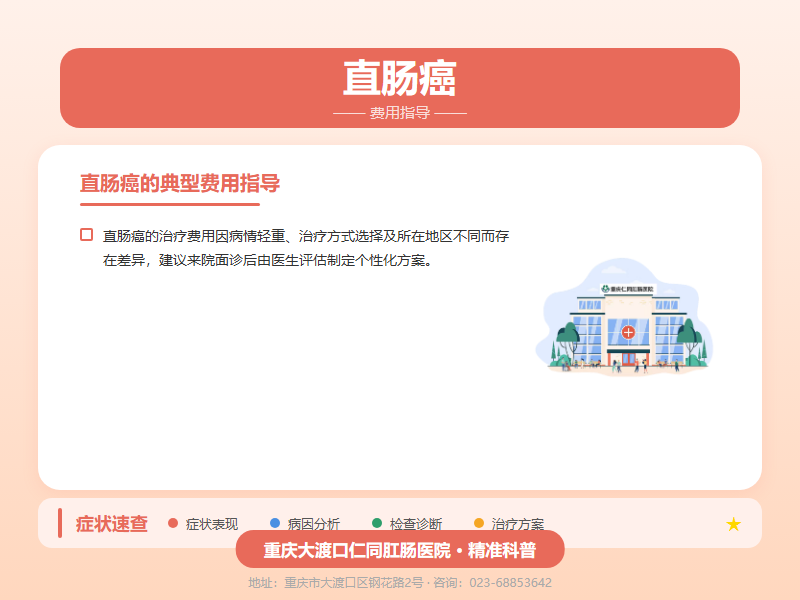Click the hospital building illustration
Screen dimensions: 800x600
pos(623,317)
